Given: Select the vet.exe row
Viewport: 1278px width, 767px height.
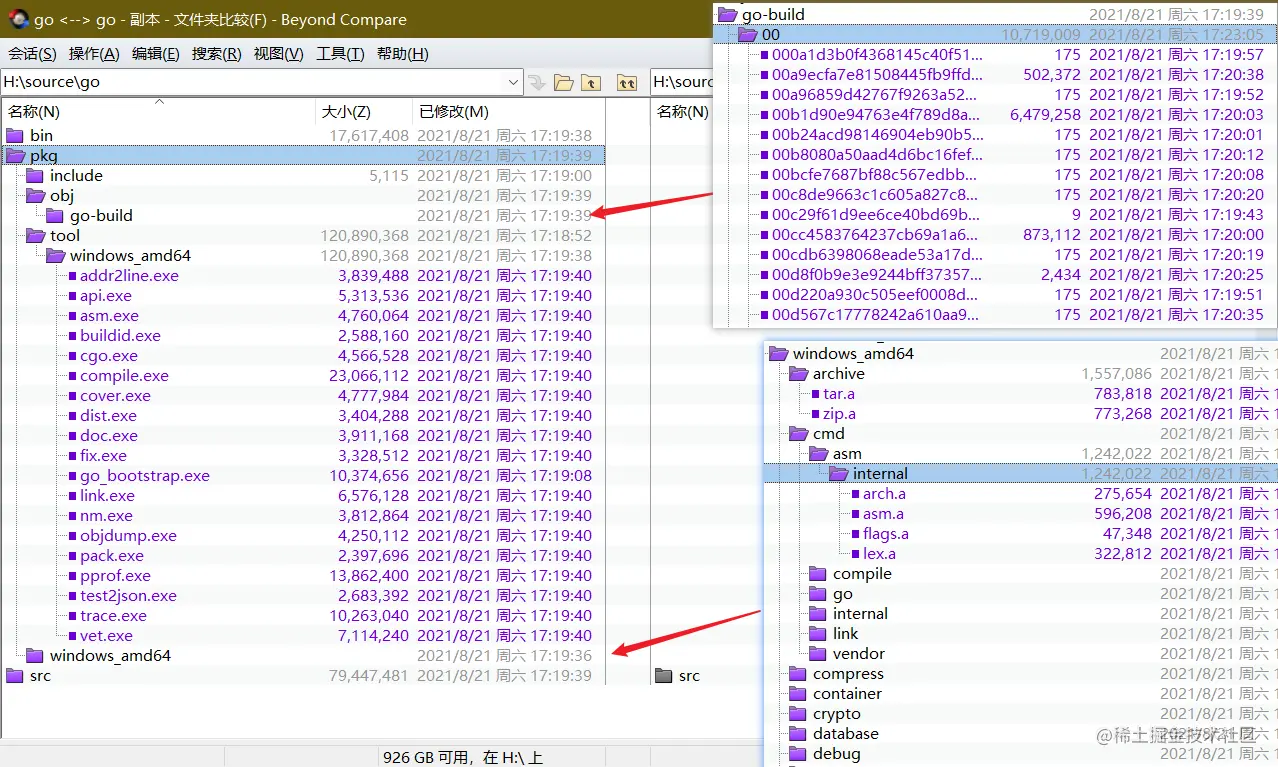Looking at the screenshot, I should click(x=303, y=635).
